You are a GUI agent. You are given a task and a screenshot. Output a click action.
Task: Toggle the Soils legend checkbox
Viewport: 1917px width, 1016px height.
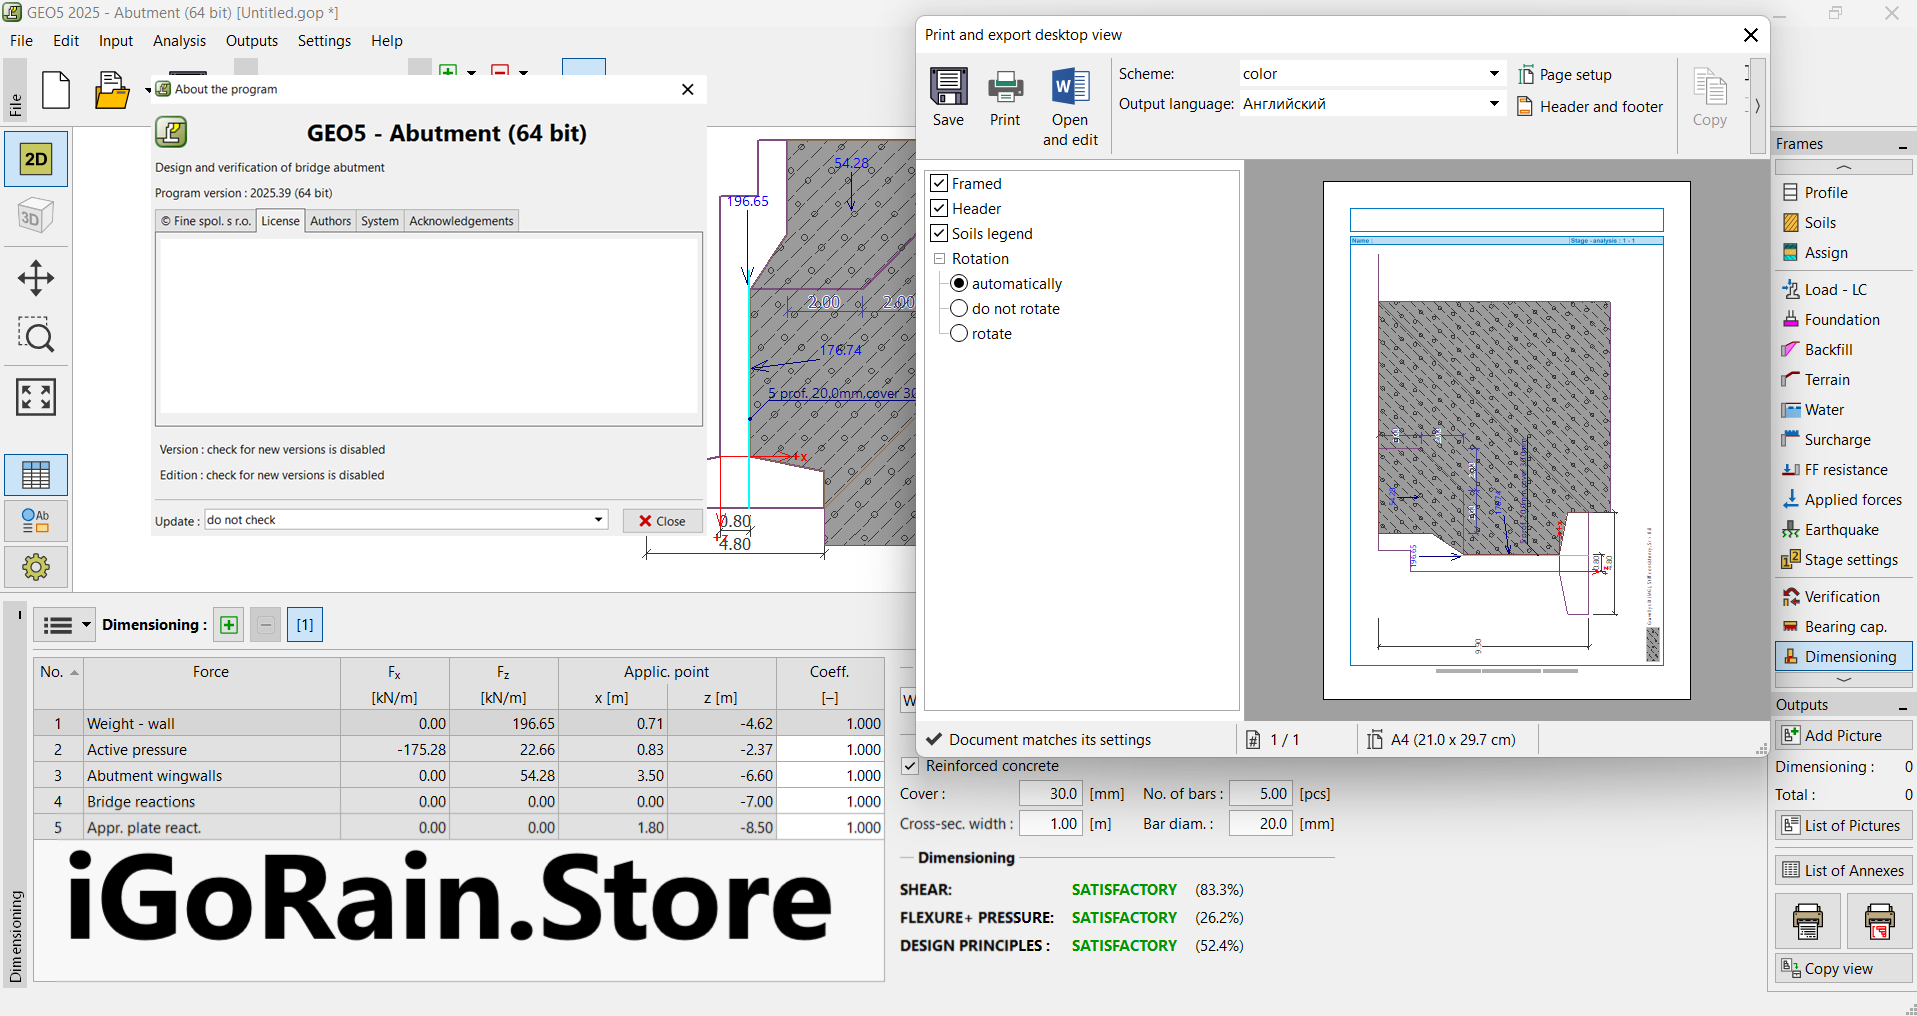[939, 233]
